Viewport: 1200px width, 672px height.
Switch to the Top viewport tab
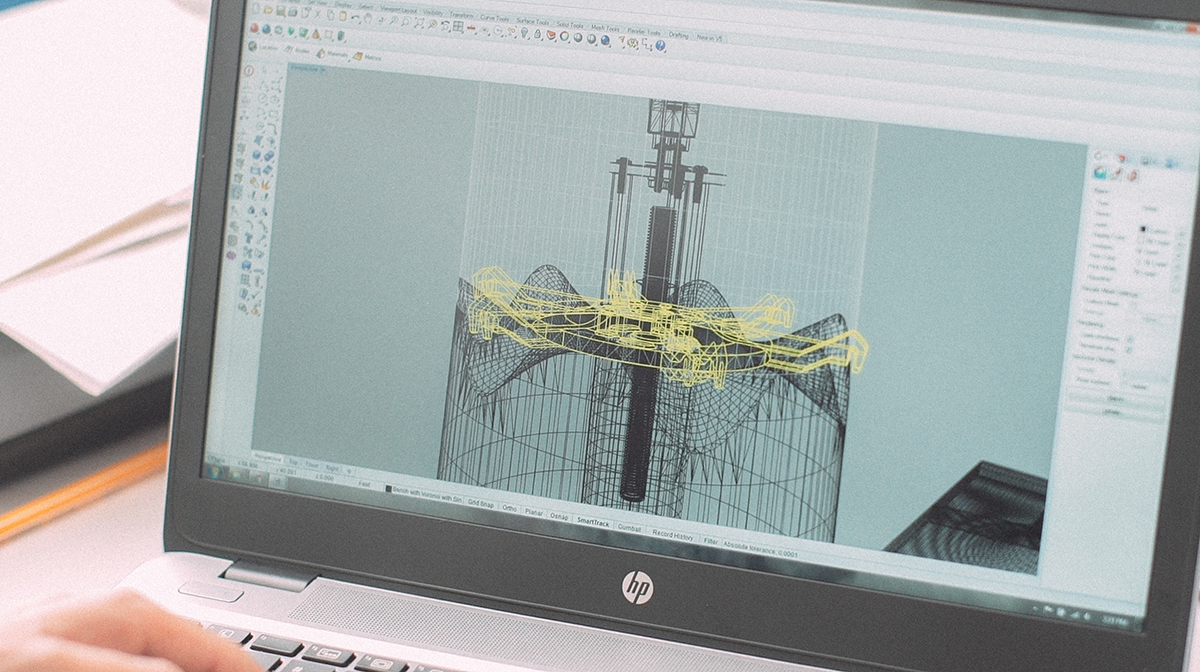(x=293, y=461)
